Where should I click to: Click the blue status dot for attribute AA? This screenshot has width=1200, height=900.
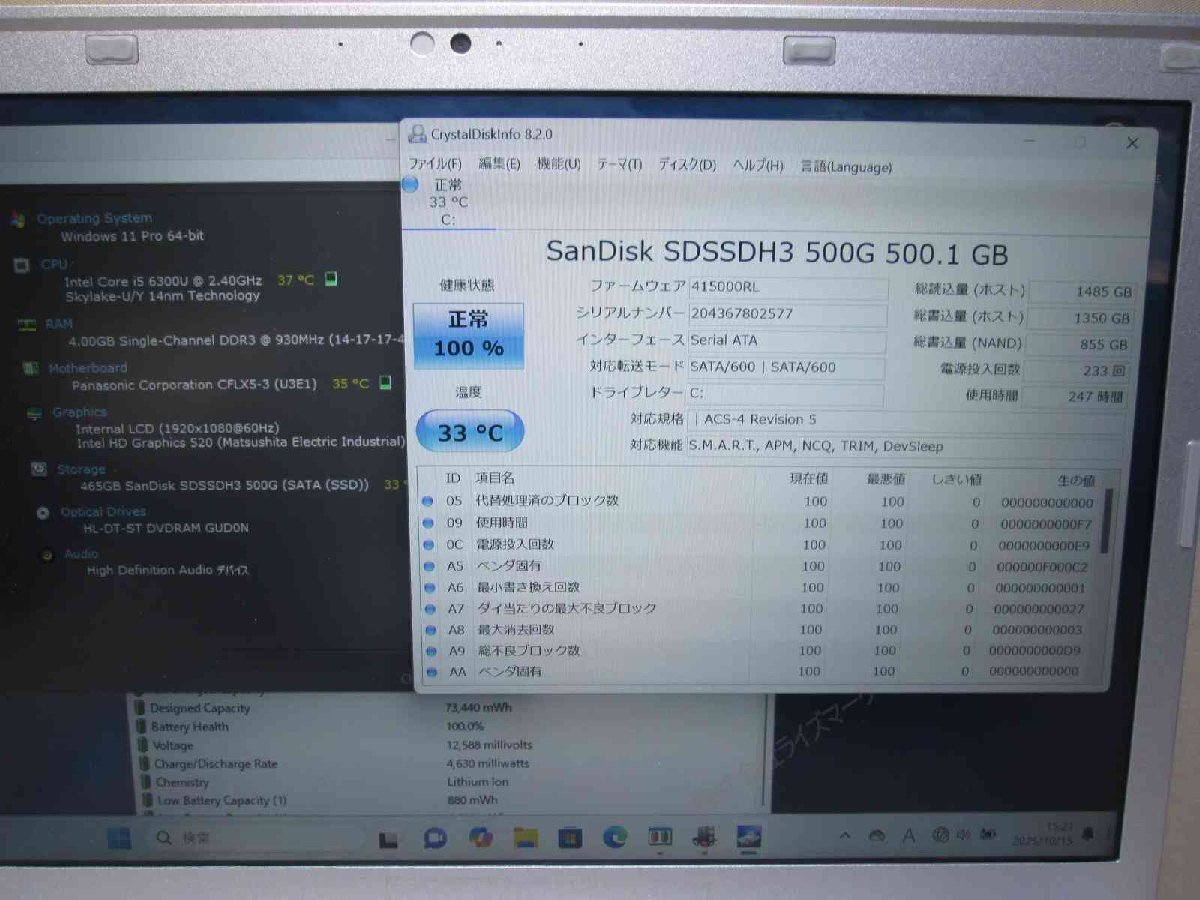click(x=431, y=673)
